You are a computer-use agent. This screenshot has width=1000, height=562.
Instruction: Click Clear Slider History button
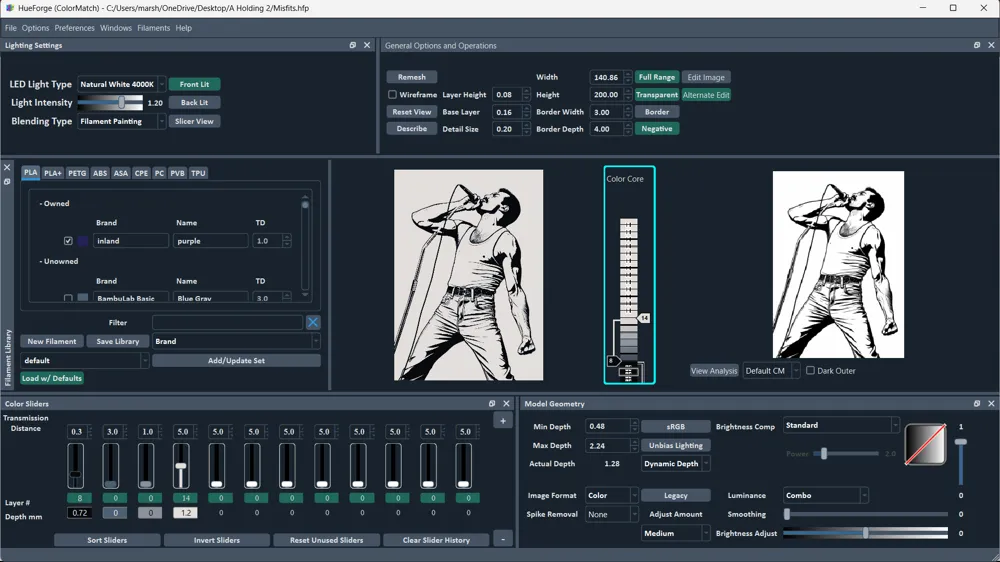pos(436,540)
